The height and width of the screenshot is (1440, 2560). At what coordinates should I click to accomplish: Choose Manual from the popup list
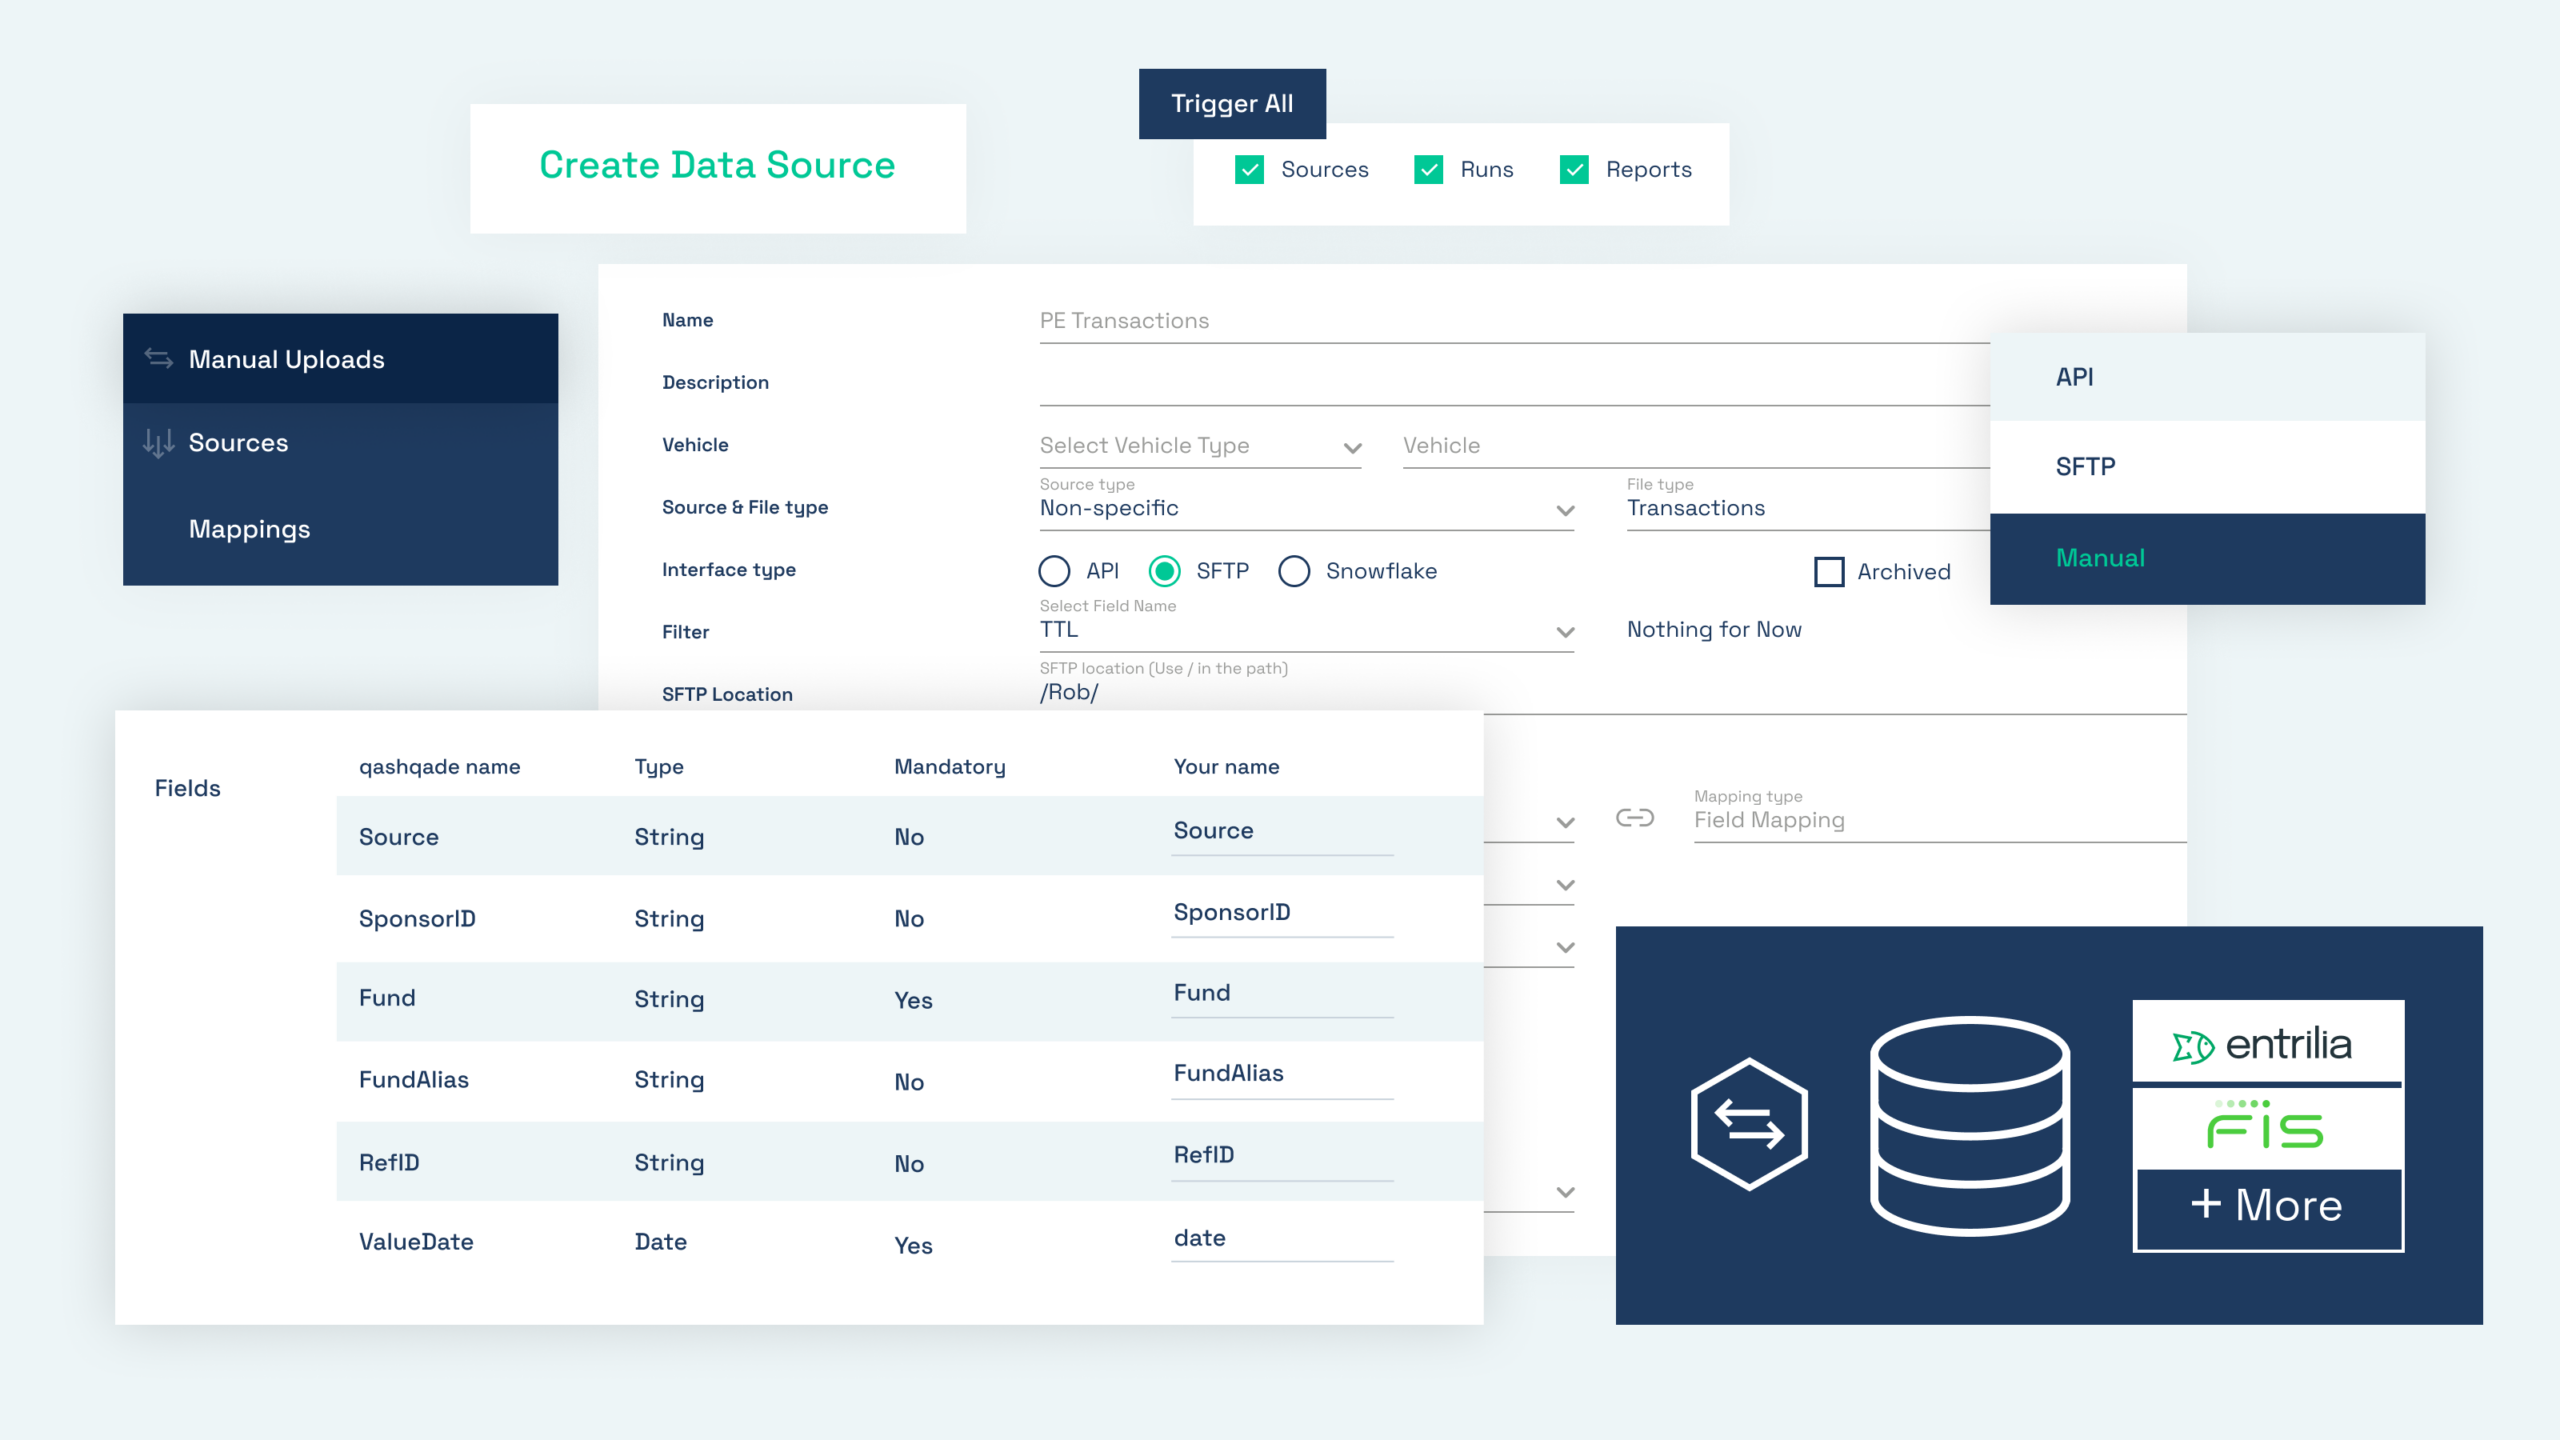pos(2207,558)
